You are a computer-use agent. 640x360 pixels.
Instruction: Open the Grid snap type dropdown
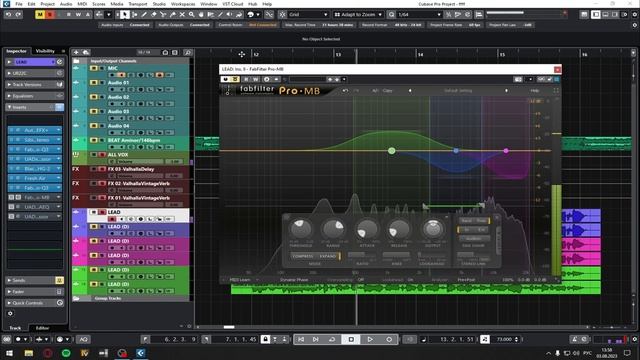[308, 15]
